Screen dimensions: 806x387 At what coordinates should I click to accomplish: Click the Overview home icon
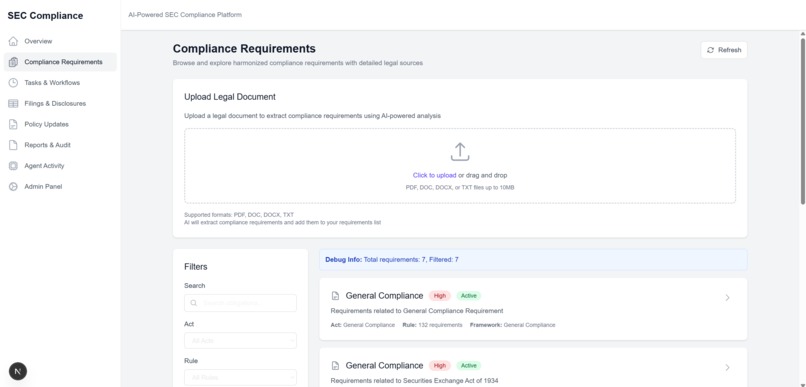coord(13,41)
